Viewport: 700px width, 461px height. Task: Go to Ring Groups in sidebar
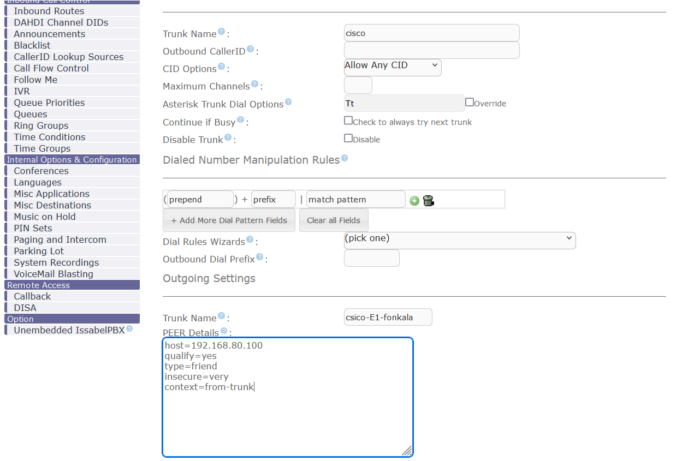41,126
